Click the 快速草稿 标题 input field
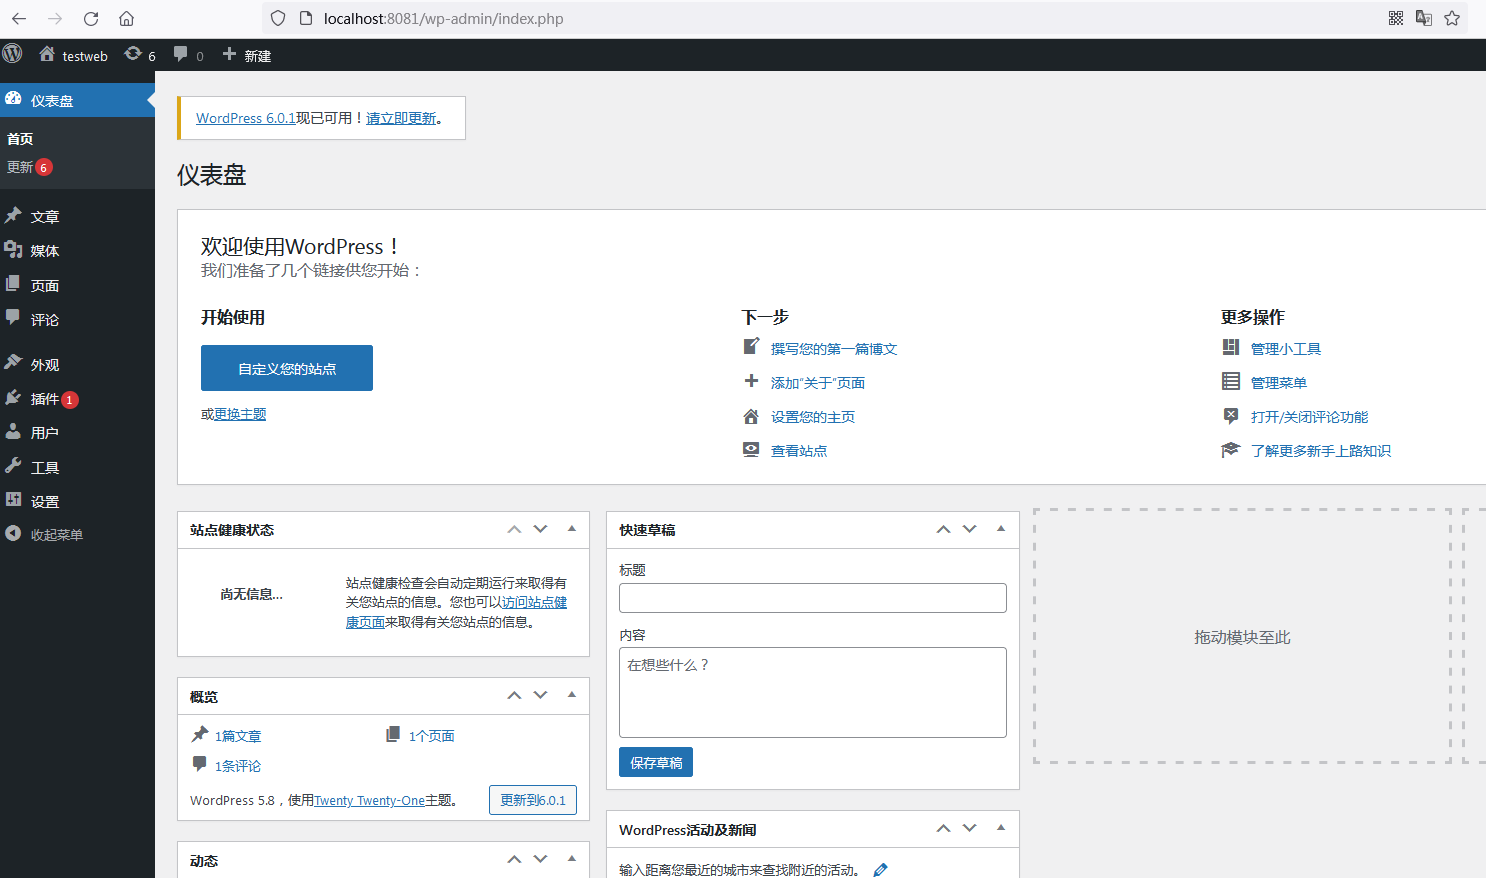This screenshot has height=878, width=1486. (813, 598)
